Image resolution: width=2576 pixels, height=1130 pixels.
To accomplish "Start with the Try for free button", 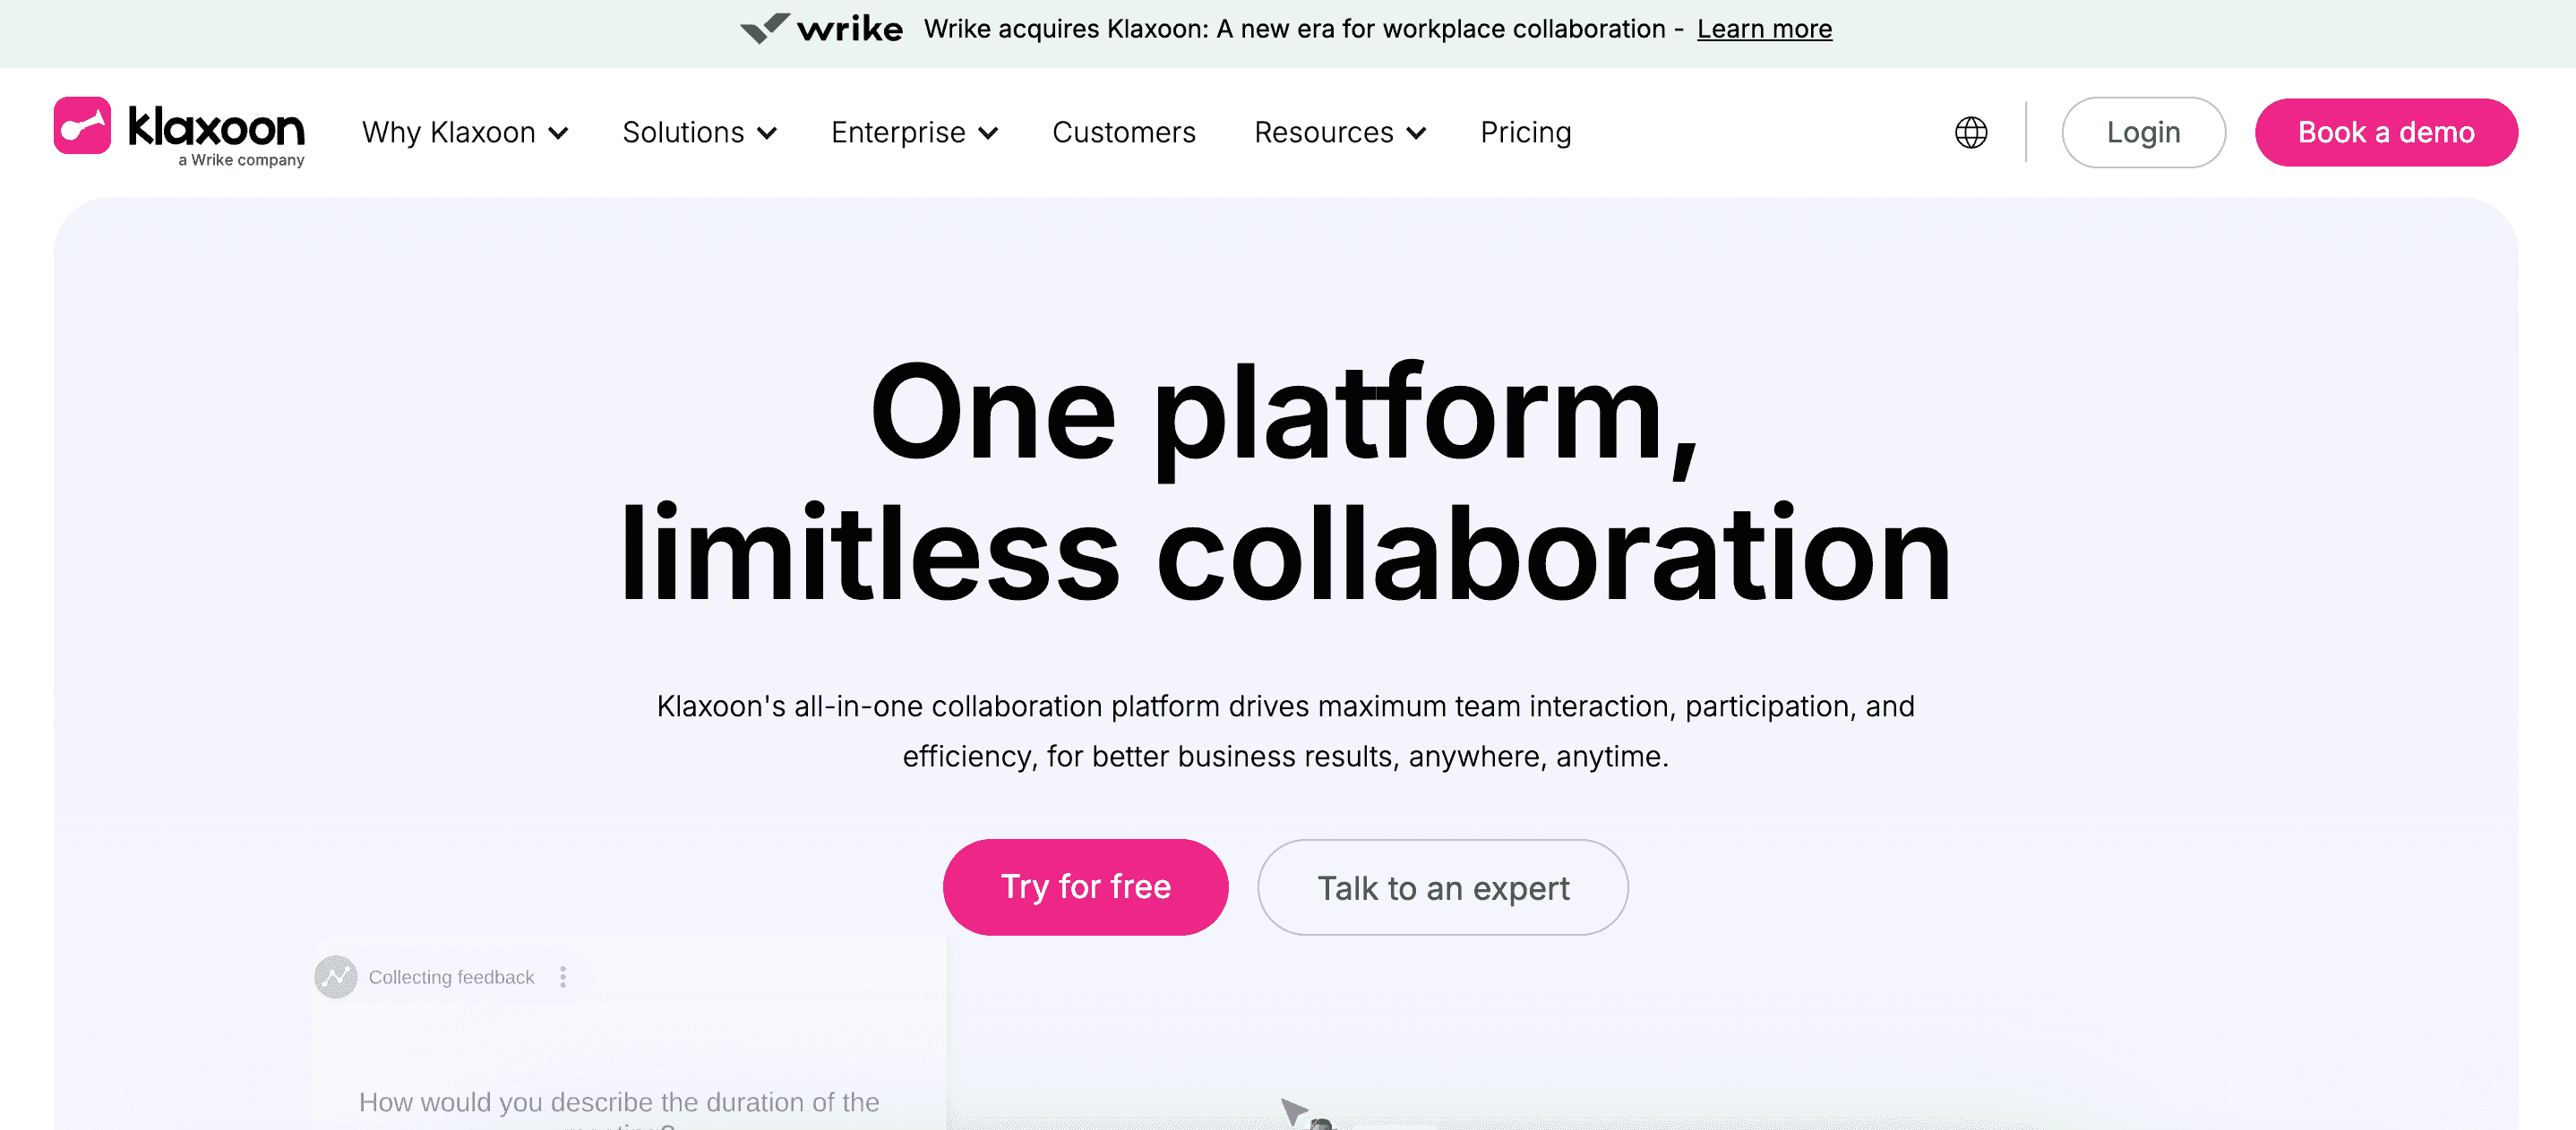I will 1085,887.
